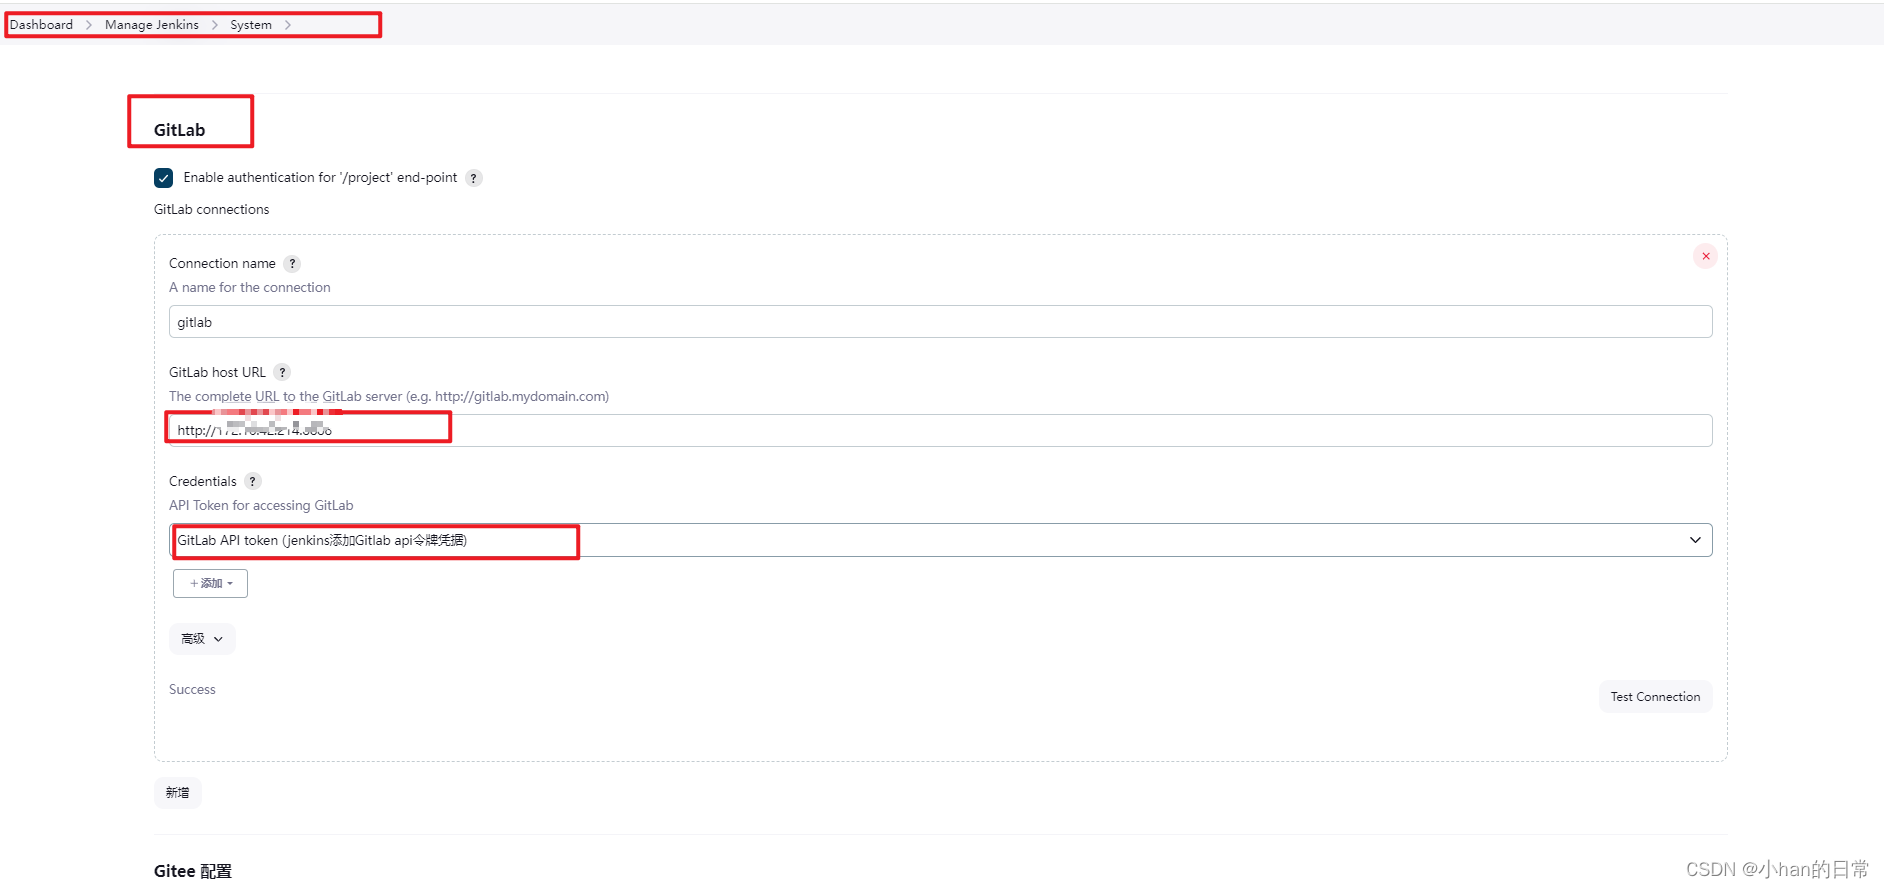
Task: Expand the 添加 credentials dropdown button
Action: pos(211,584)
